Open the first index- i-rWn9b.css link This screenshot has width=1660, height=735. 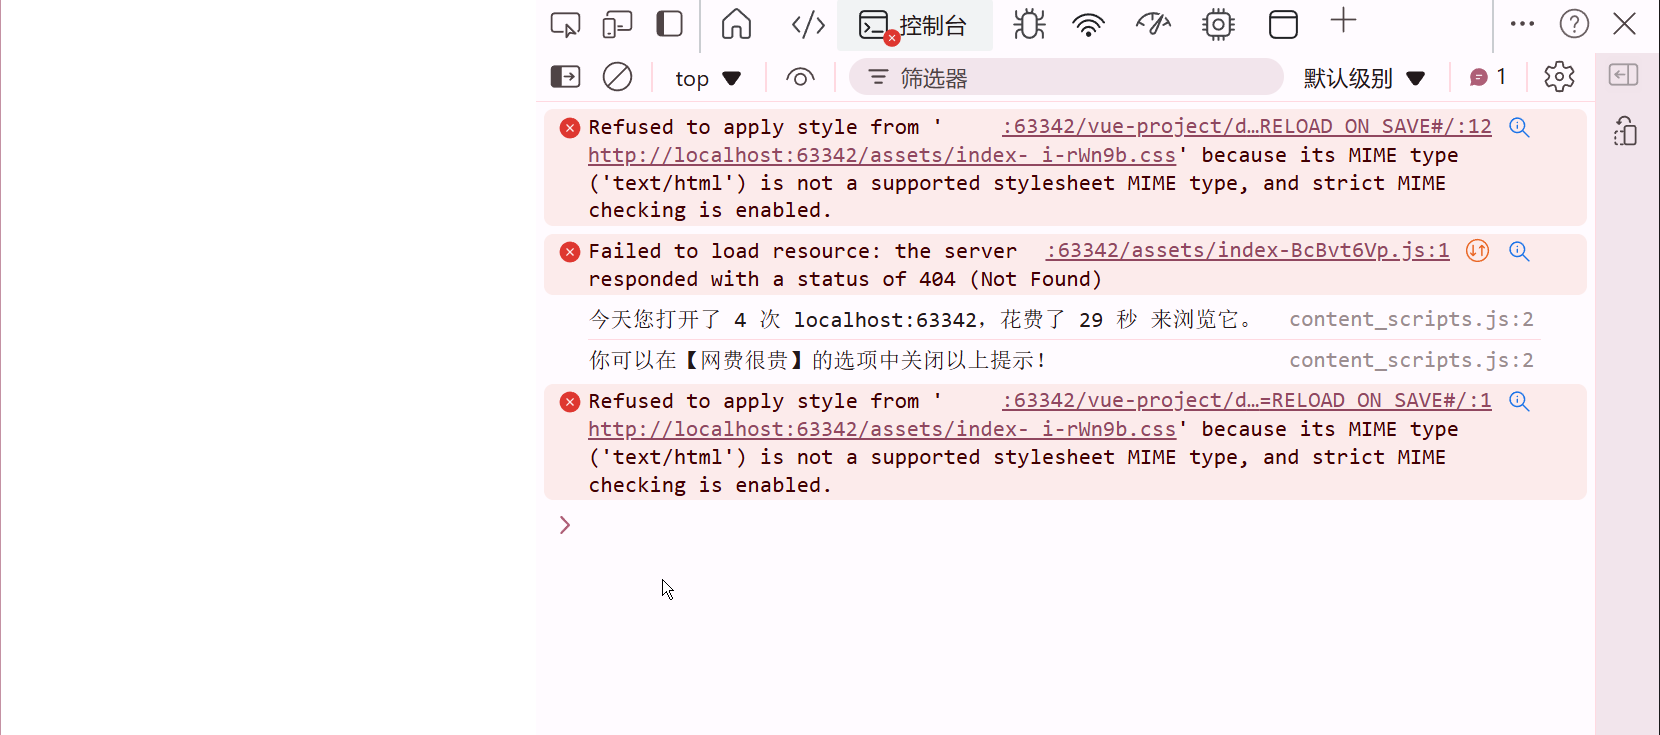[x=881, y=155]
